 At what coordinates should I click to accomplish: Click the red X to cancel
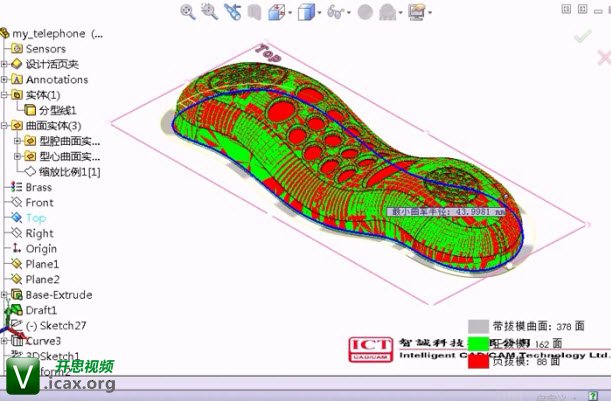click(604, 58)
